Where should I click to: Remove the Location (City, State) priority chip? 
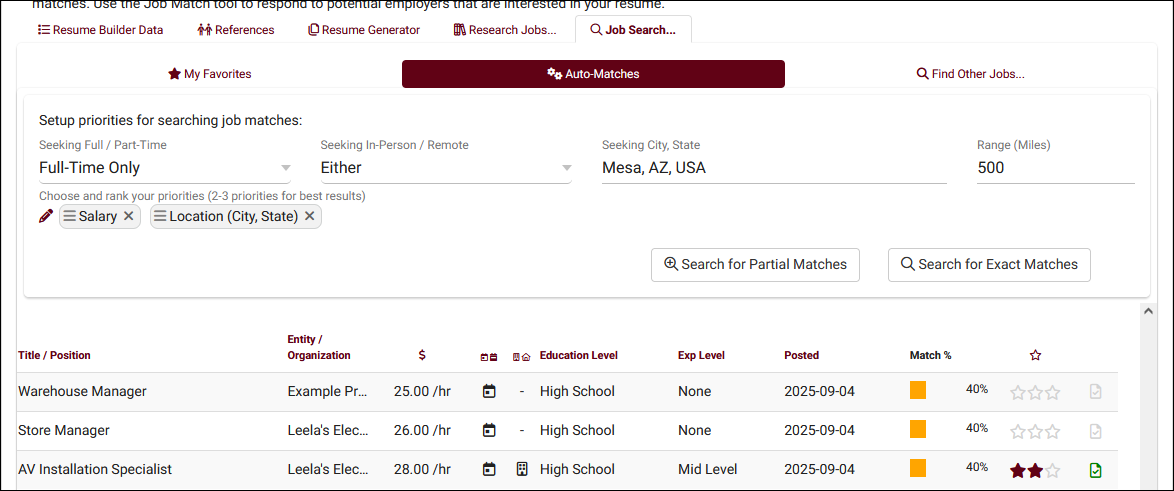(x=310, y=216)
